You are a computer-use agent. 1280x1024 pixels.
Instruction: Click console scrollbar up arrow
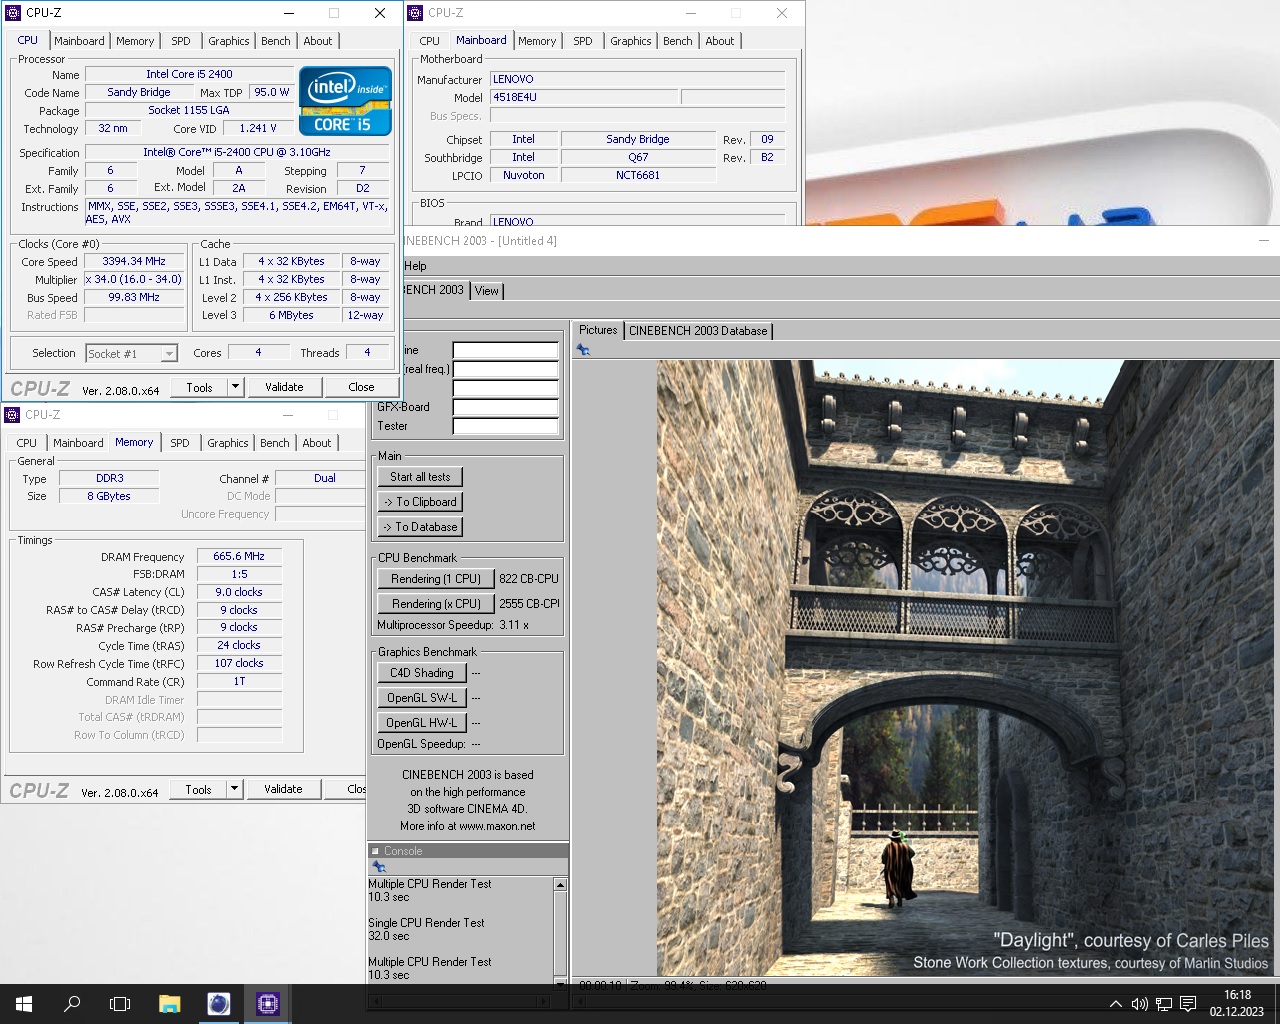(x=560, y=885)
